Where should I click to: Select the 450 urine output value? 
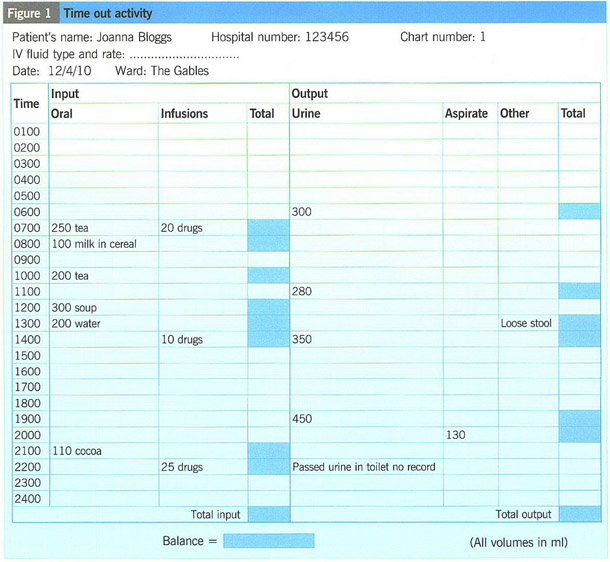302,419
